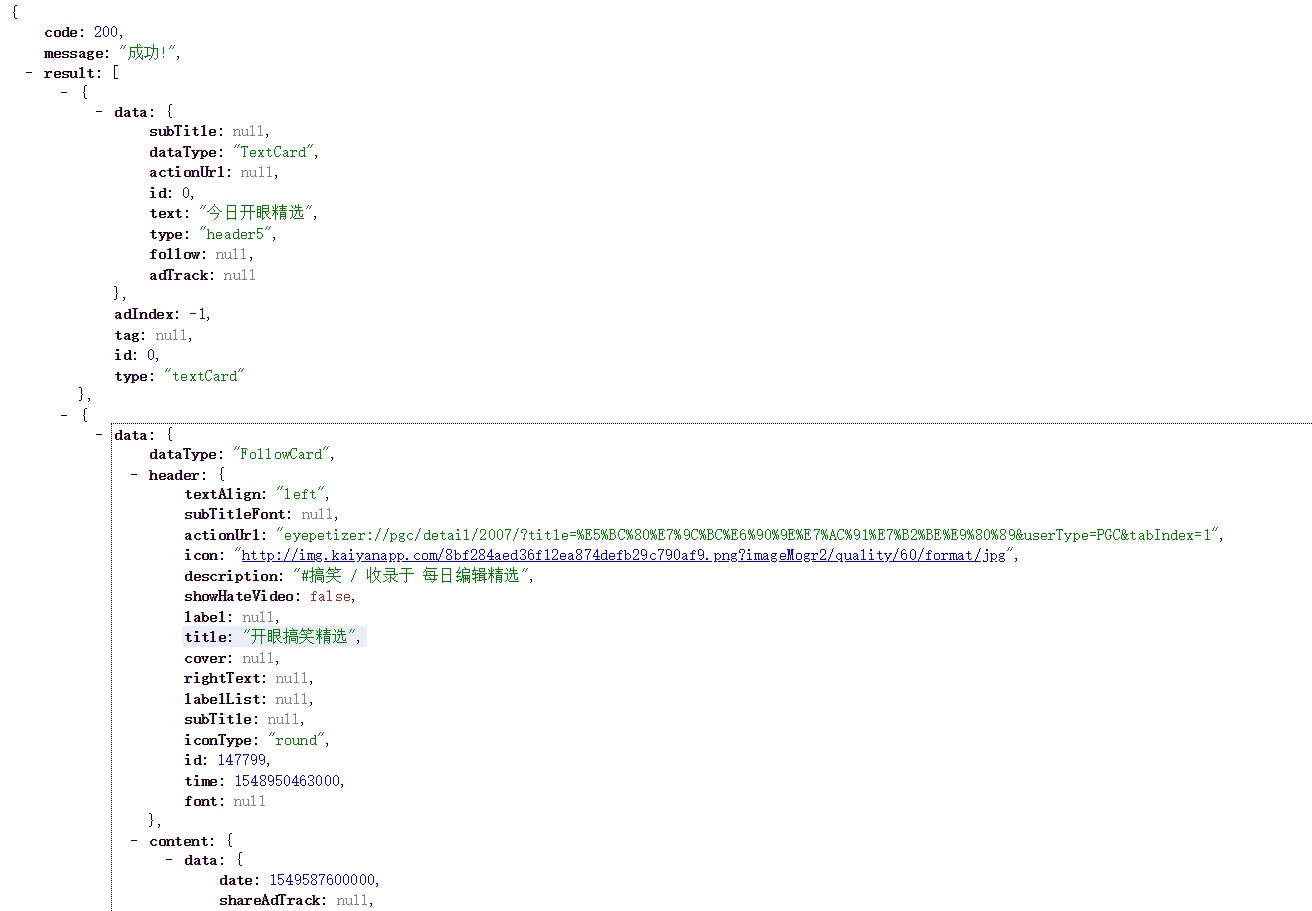
Task: Click the adTrack key
Action: pyautogui.click(x=179, y=275)
